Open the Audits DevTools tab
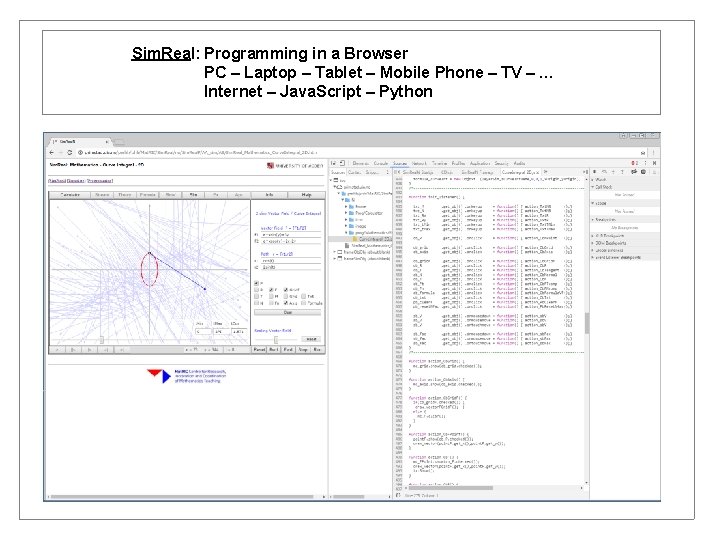This screenshot has height=540, width=720. tap(519, 163)
